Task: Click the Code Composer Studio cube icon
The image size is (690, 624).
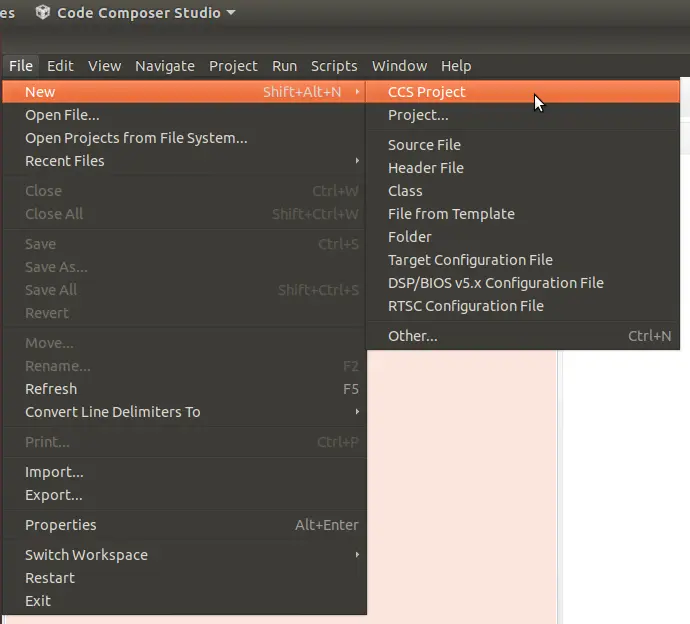Action: point(42,12)
